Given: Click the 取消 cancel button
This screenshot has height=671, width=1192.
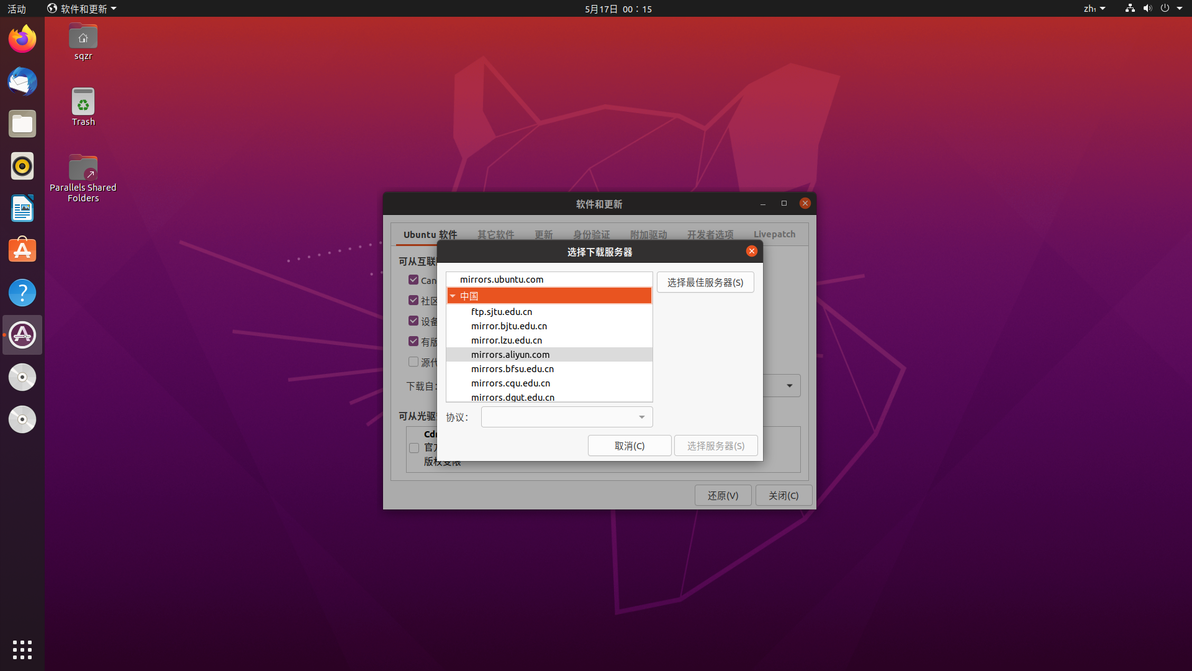Looking at the screenshot, I should pos(629,445).
